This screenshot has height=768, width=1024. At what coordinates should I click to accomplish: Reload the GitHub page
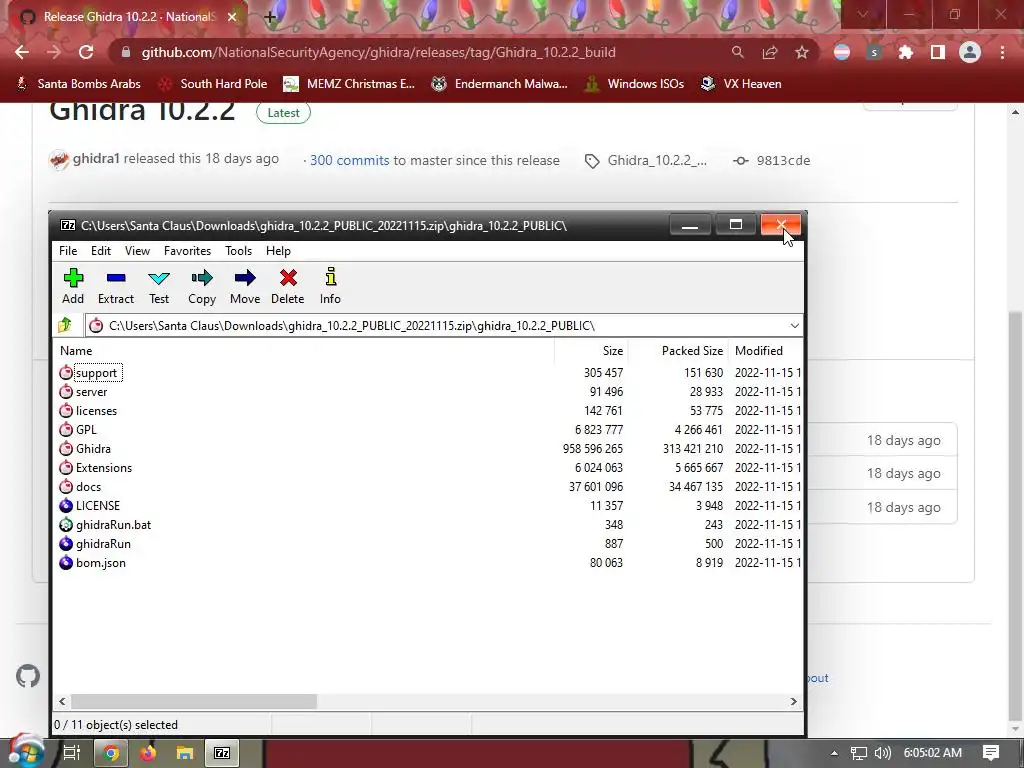click(x=86, y=52)
